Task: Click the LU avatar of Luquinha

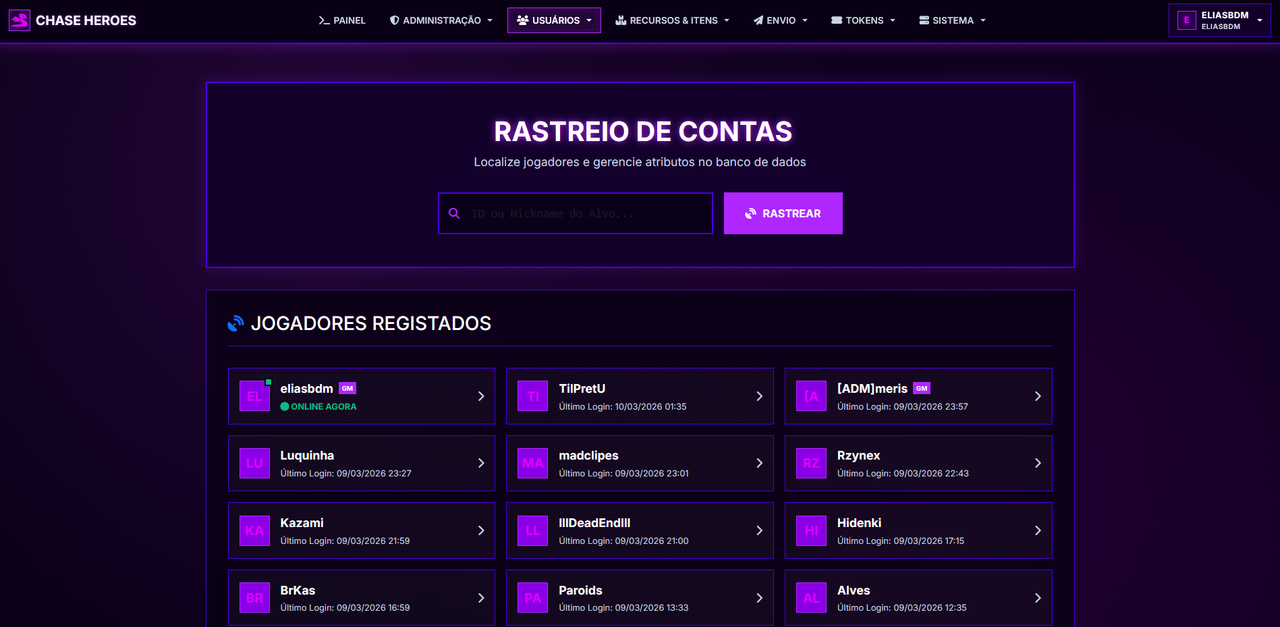Action: pyautogui.click(x=254, y=463)
